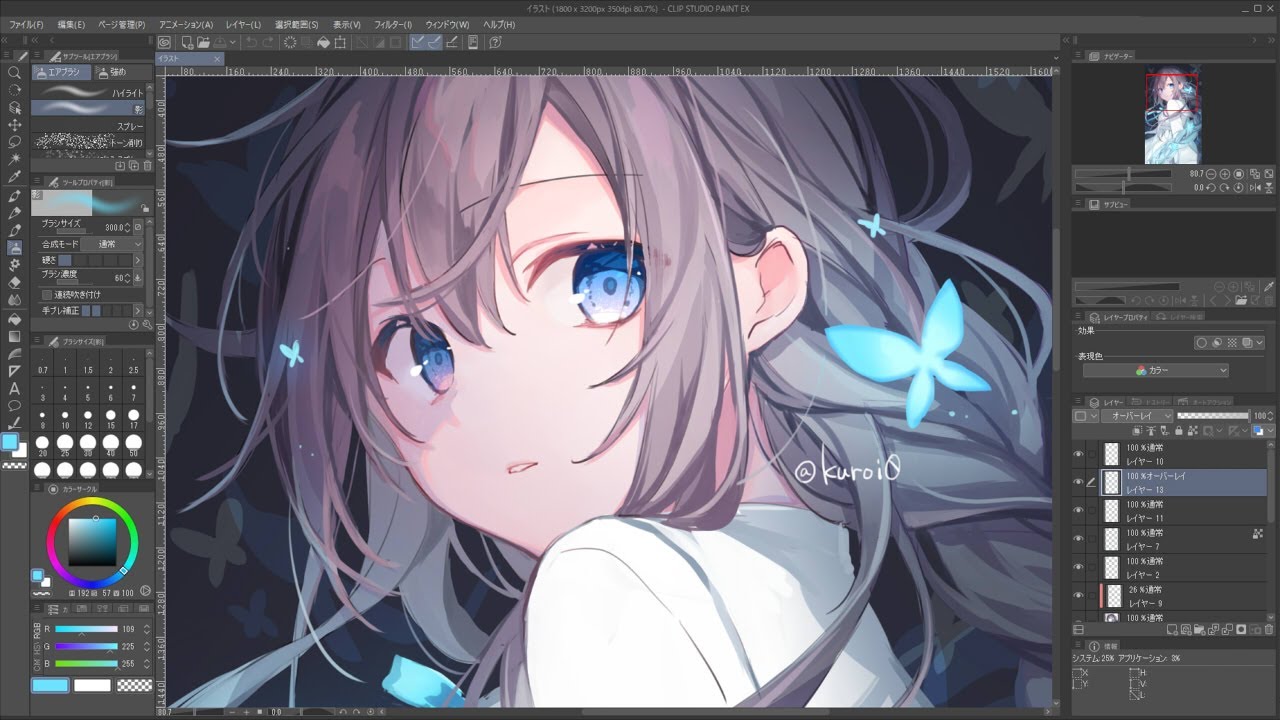Select the Gradient tool
This screenshot has width=1280, height=720.
(15, 336)
